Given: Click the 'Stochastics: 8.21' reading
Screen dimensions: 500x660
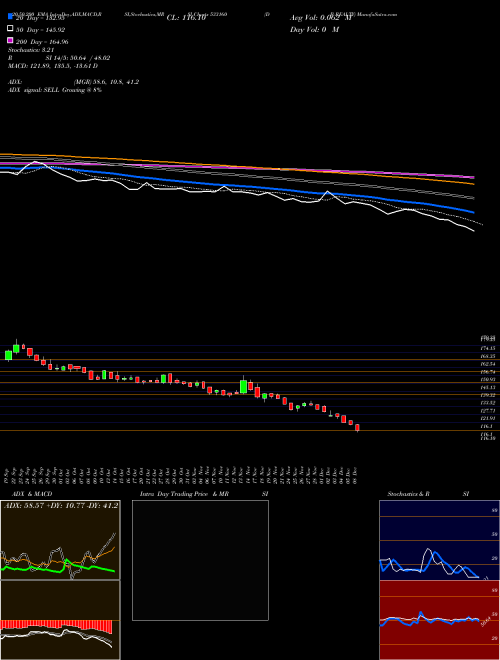Looking at the screenshot, I should point(31,50).
